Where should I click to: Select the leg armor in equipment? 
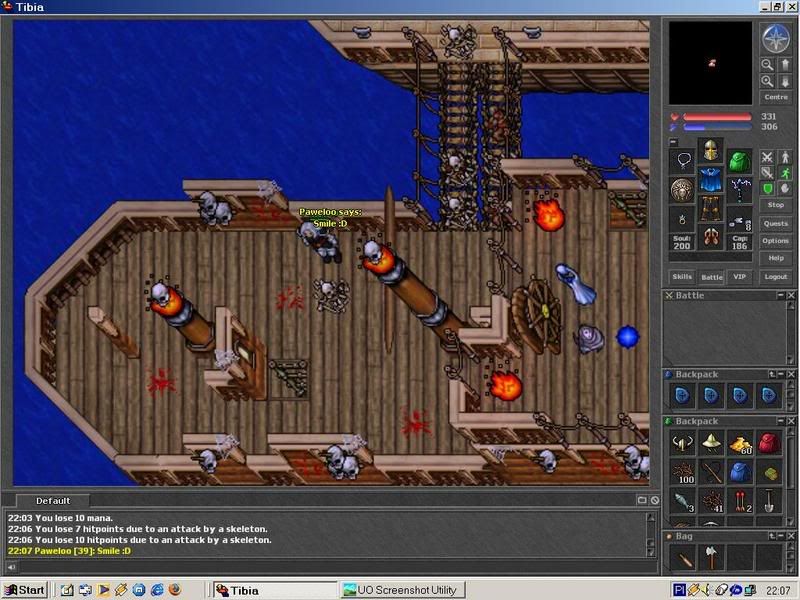(711, 208)
